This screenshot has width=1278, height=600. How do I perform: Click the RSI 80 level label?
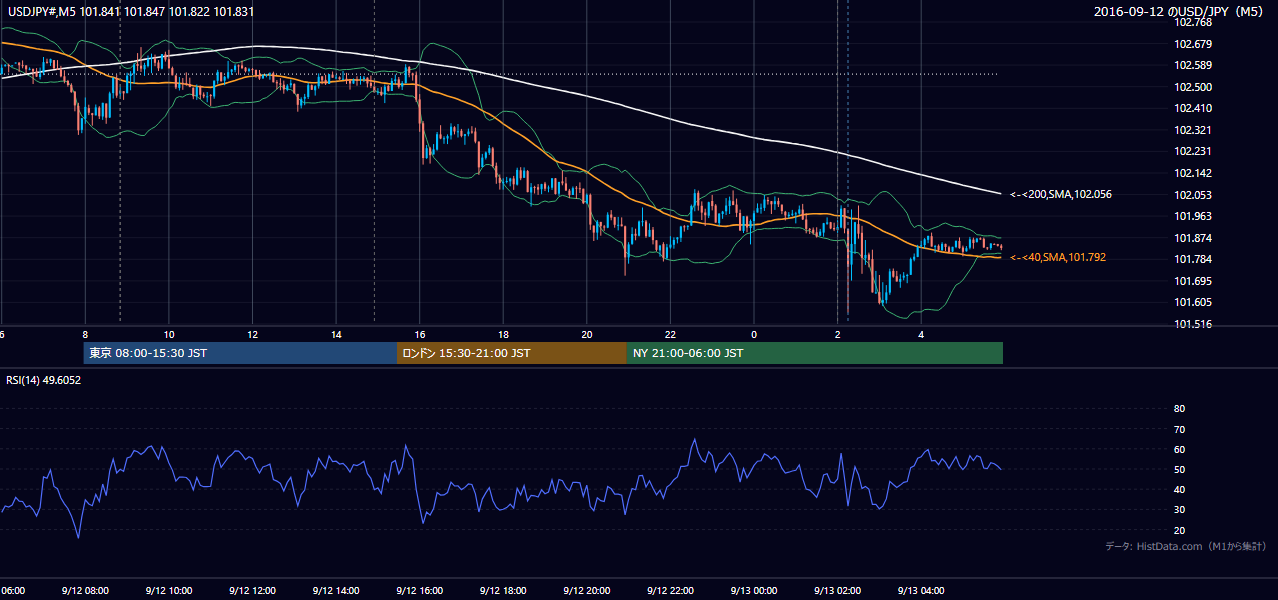[1179, 409]
